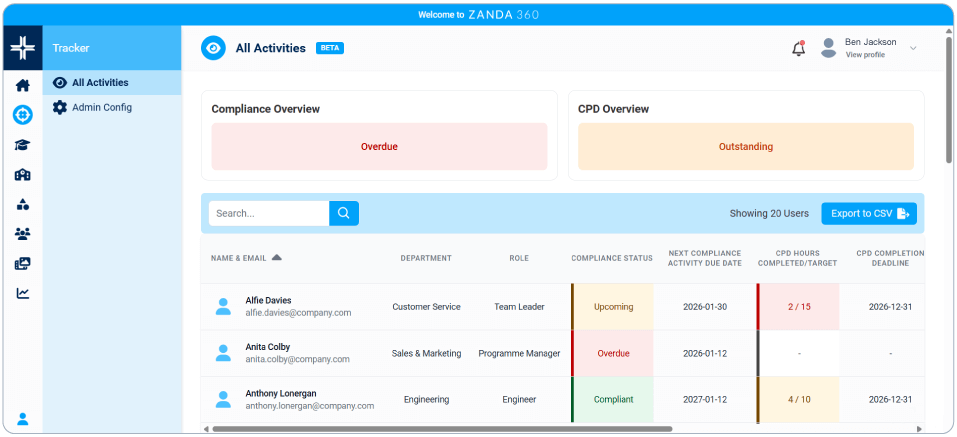Open Admin Config in the Tracker menu
The width and height of the screenshot is (957, 437).
pyautogui.click(x=102, y=107)
